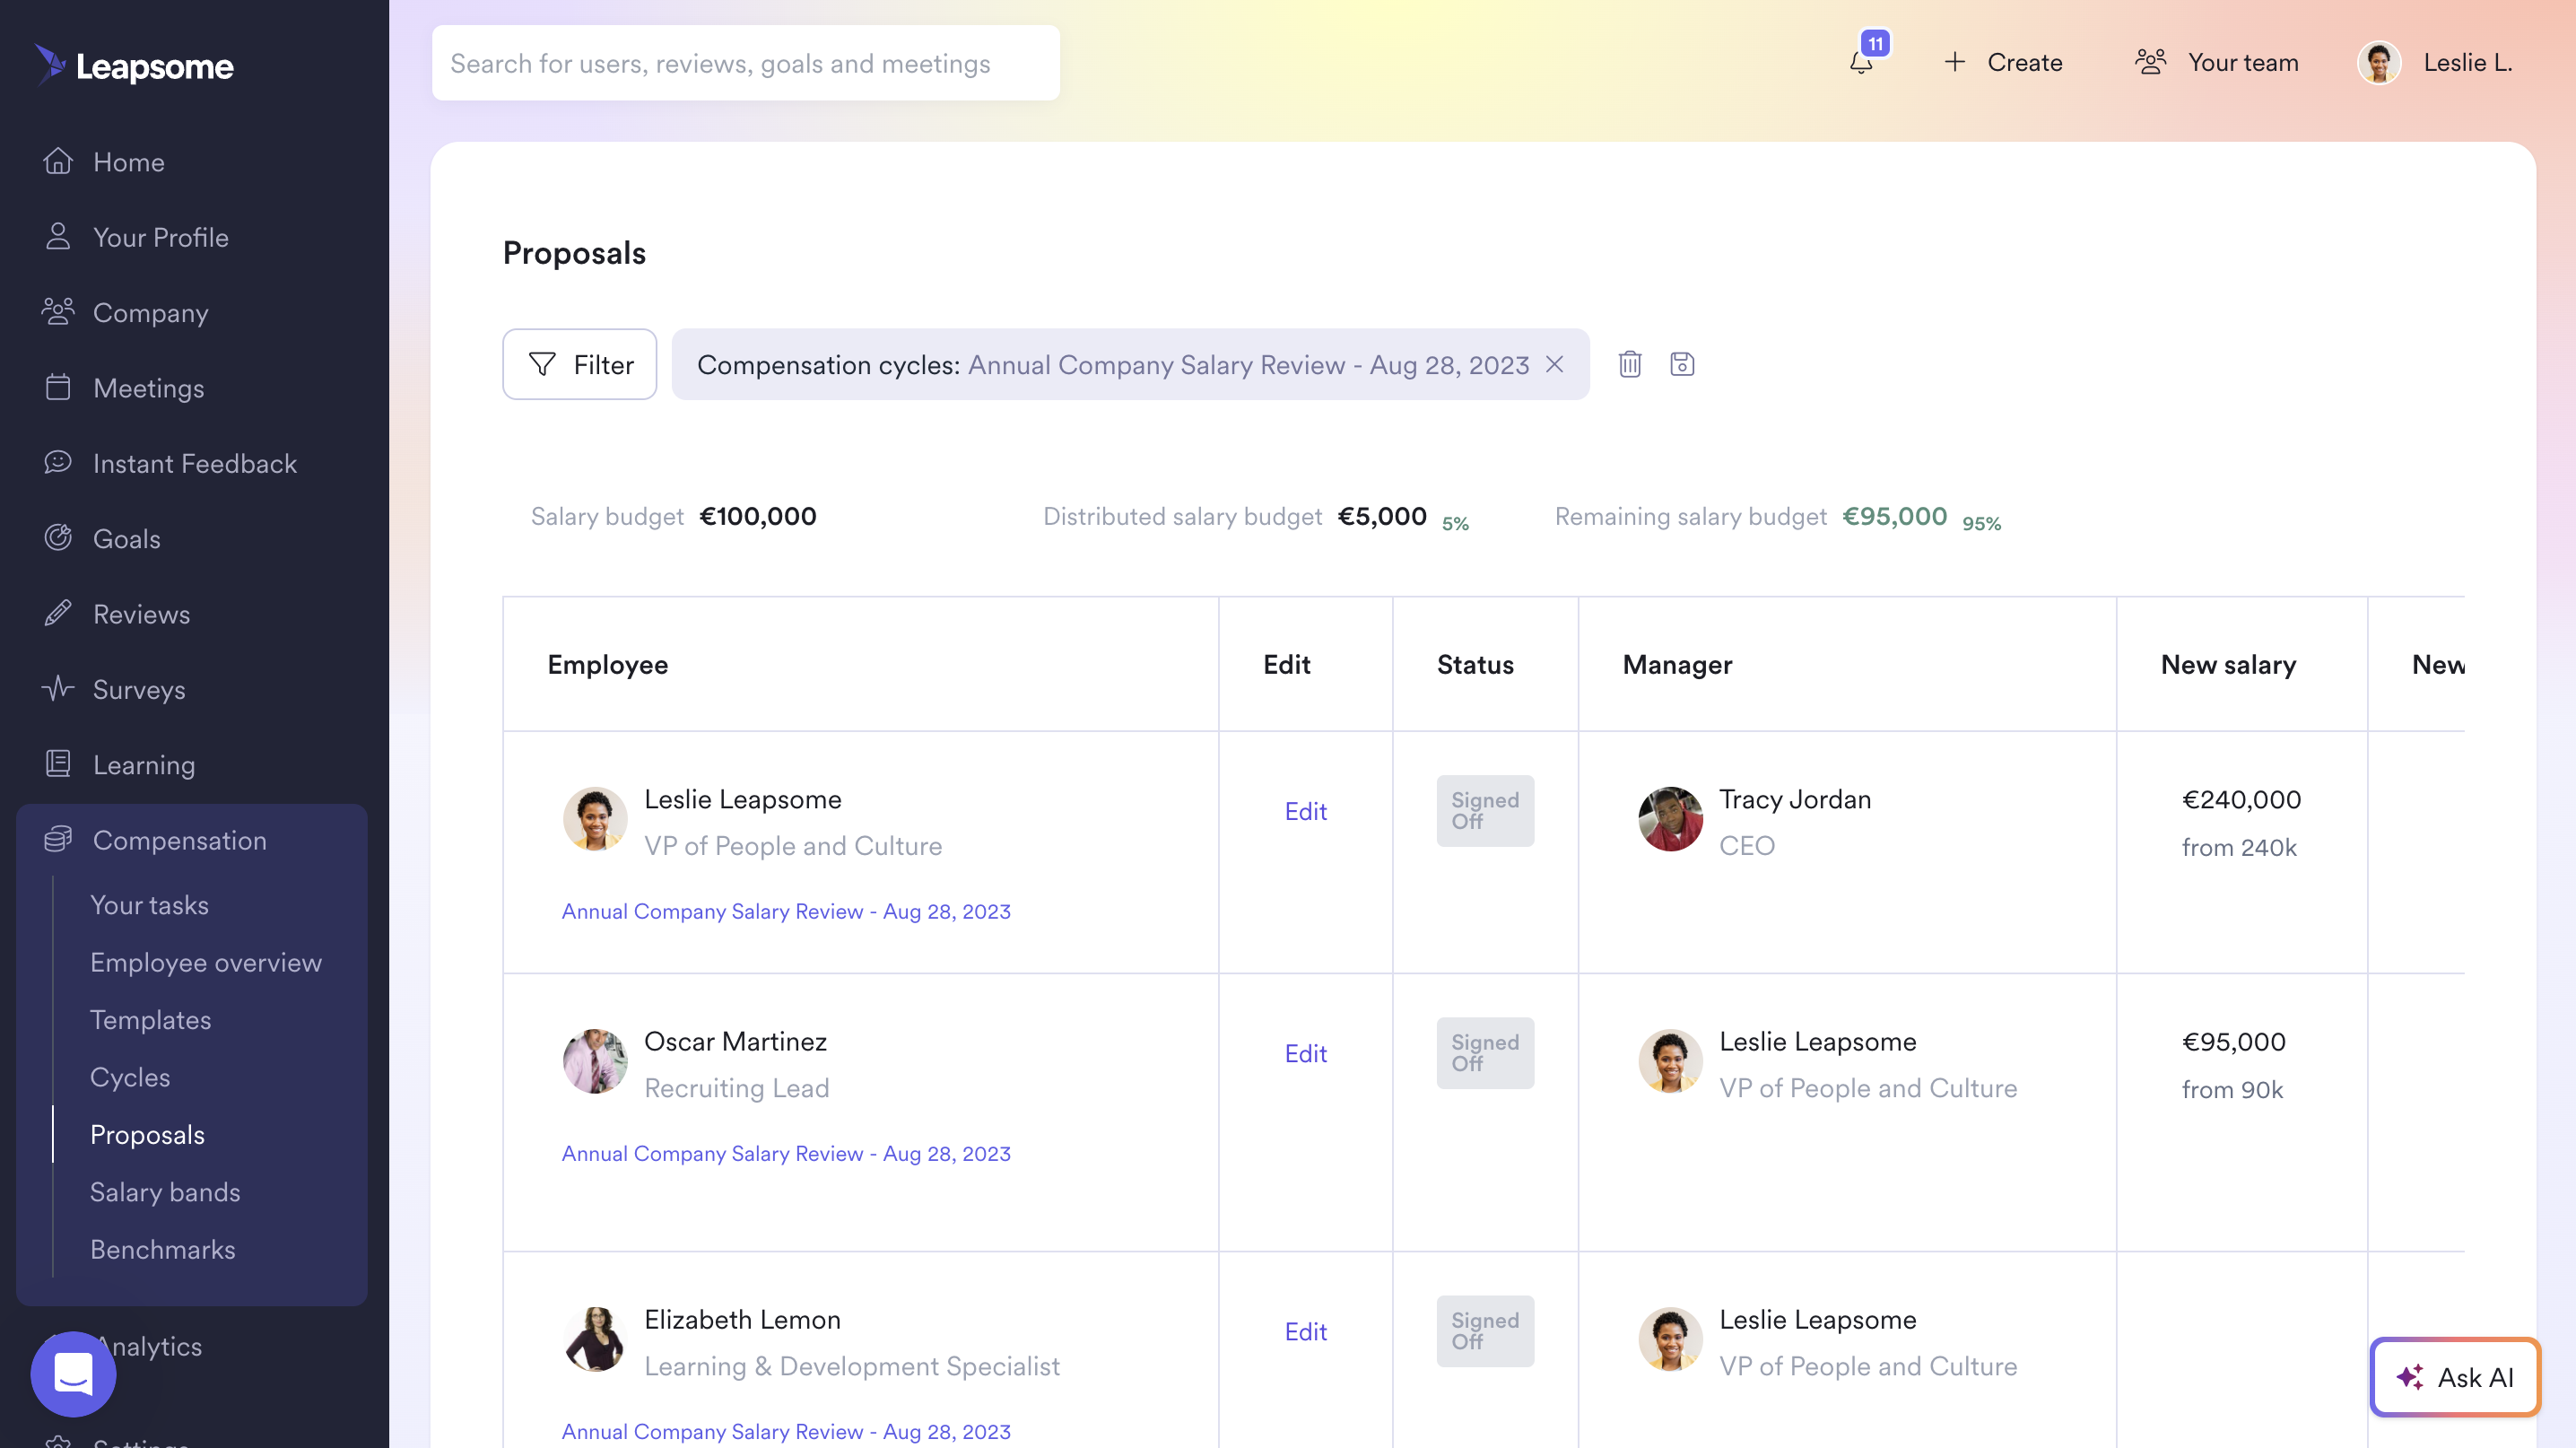Open Benchmarks submenu item
2576x1448 pixels.
(163, 1249)
